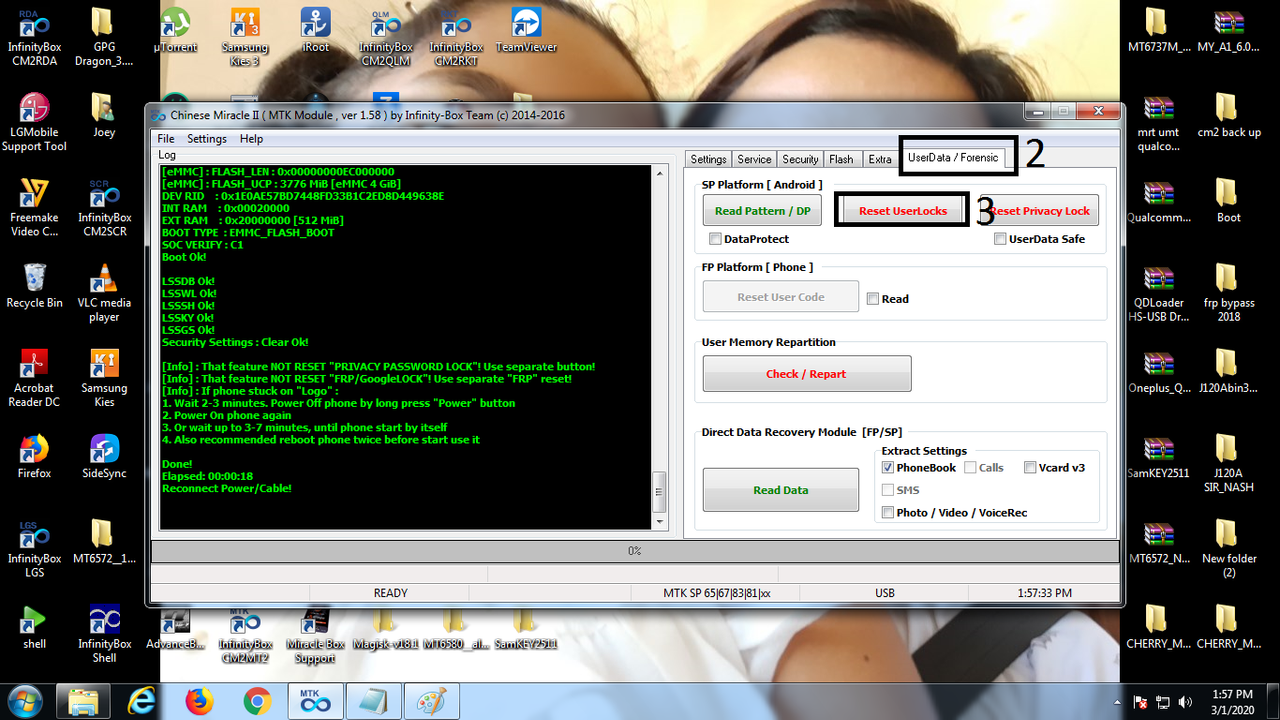Click log scrollbar down arrow

tap(659, 521)
